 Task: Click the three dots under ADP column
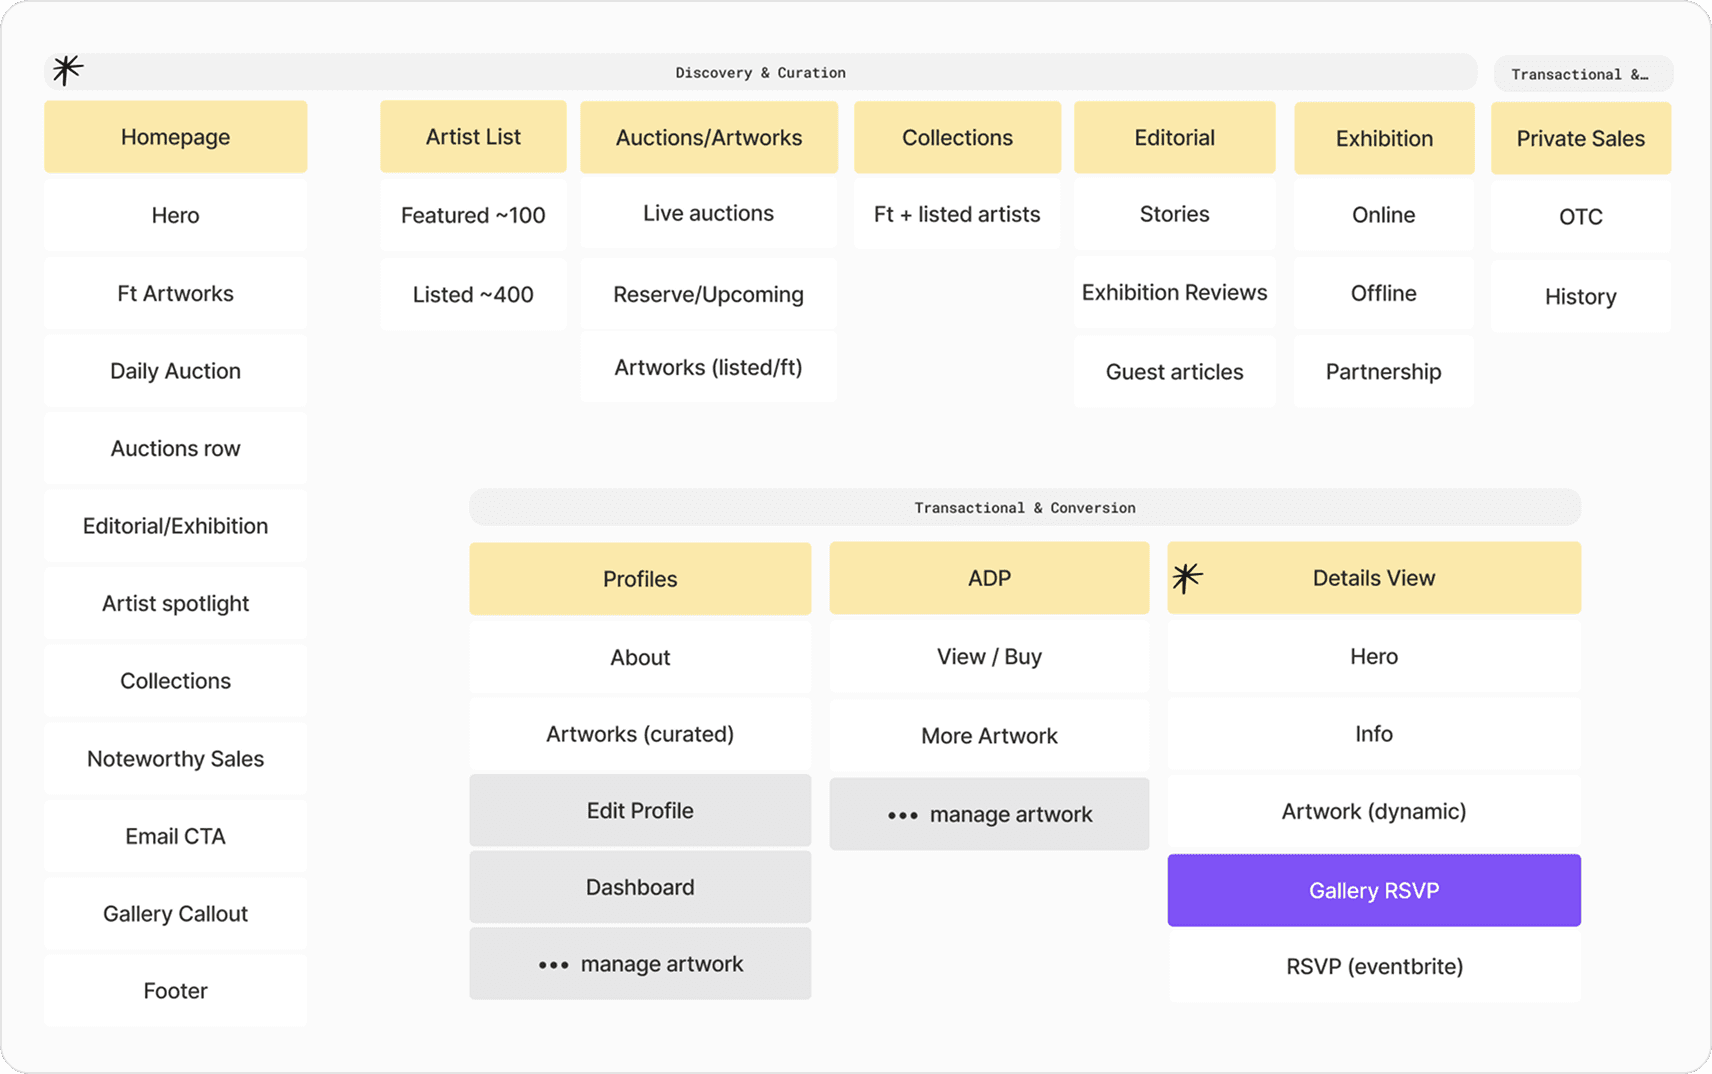pos(902,816)
